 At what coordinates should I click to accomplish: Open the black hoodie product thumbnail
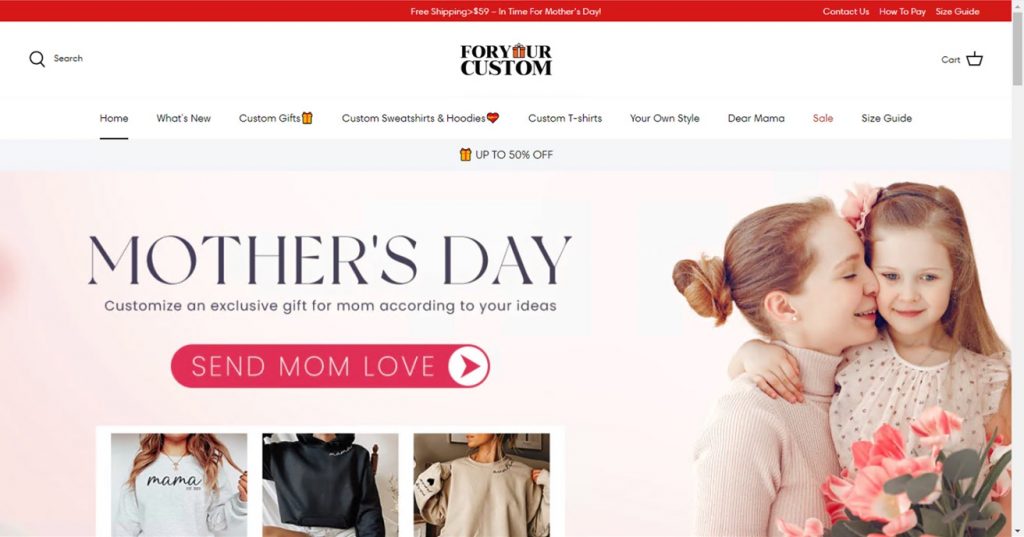(330, 485)
